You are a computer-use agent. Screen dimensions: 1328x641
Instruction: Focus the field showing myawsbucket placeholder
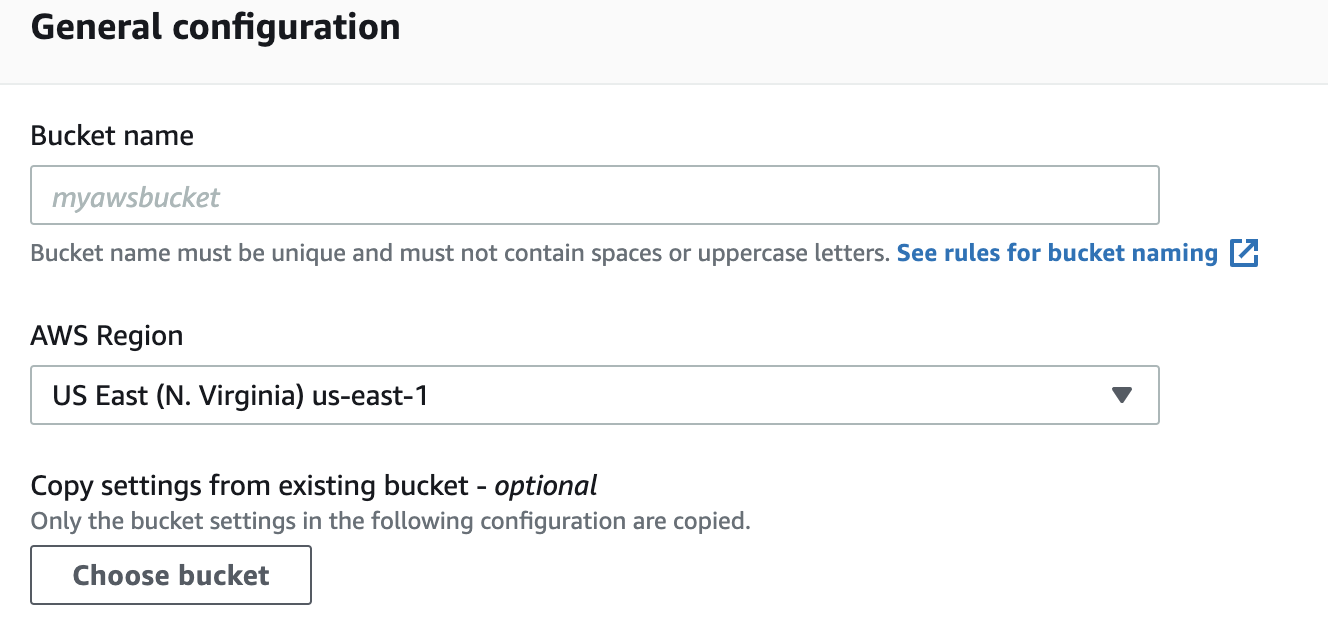pos(595,195)
